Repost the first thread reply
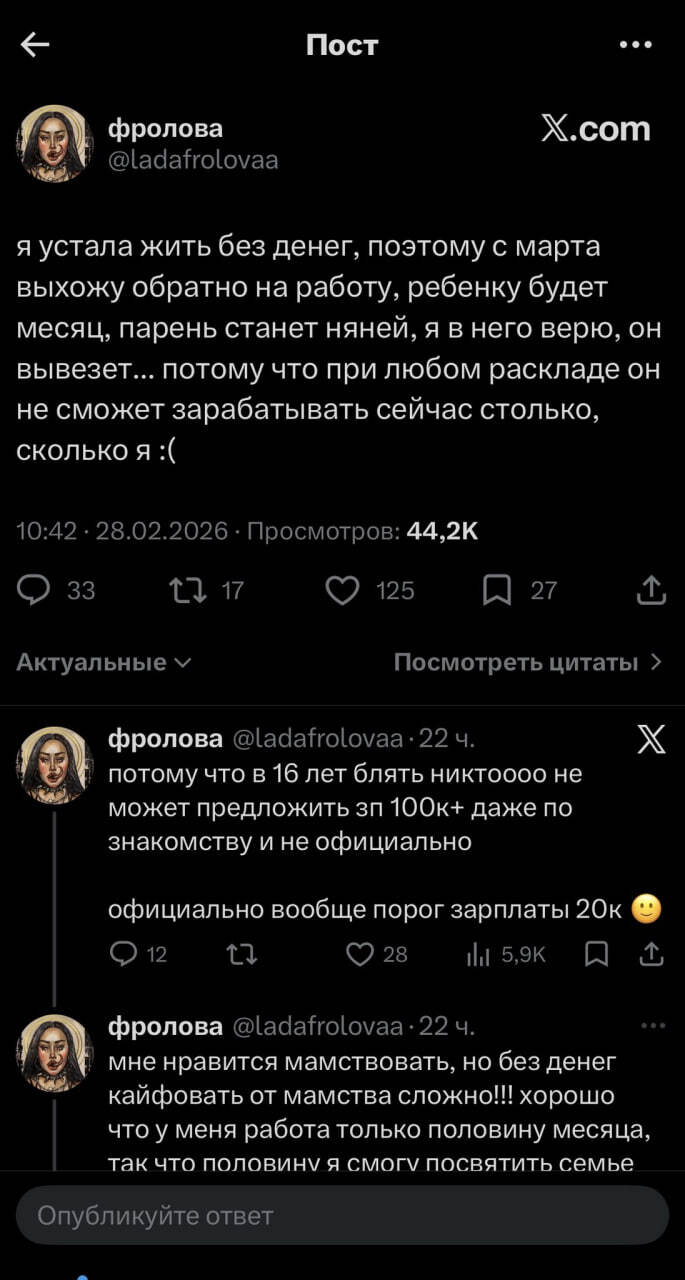685x1280 pixels. [x=241, y=954]
